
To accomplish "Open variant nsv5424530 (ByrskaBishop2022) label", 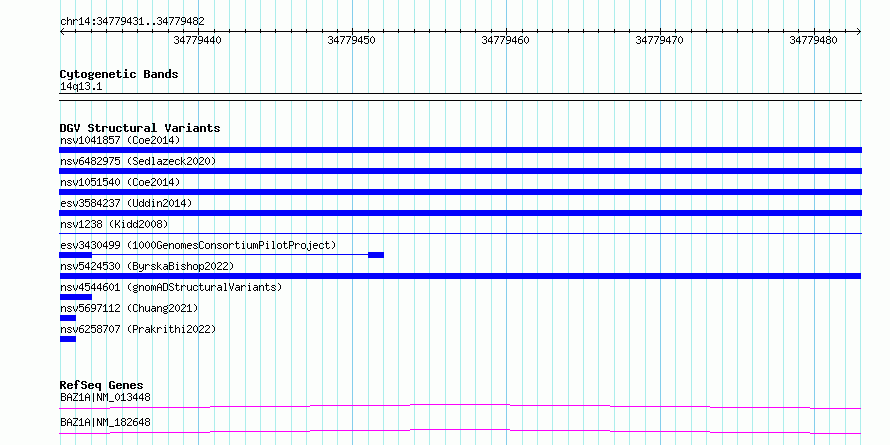I will click(x=147, y=266).
